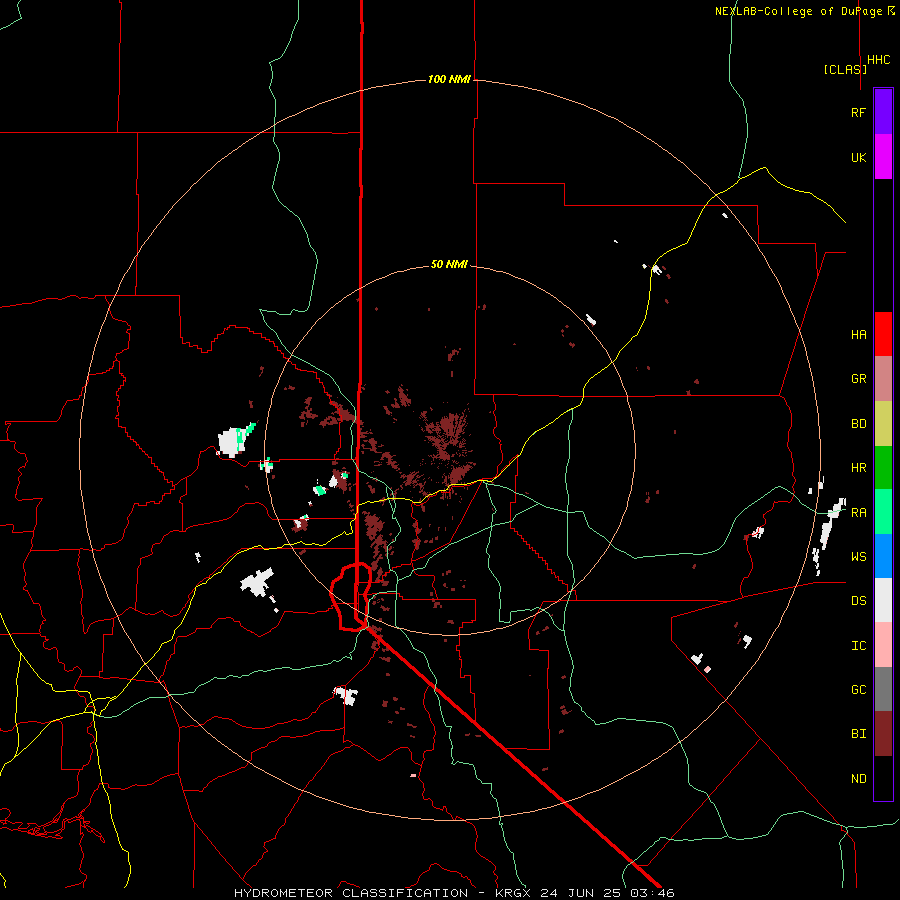
Task: Select the white DS legend swatch
Action: pyautogui.click(x=883, y=600)
